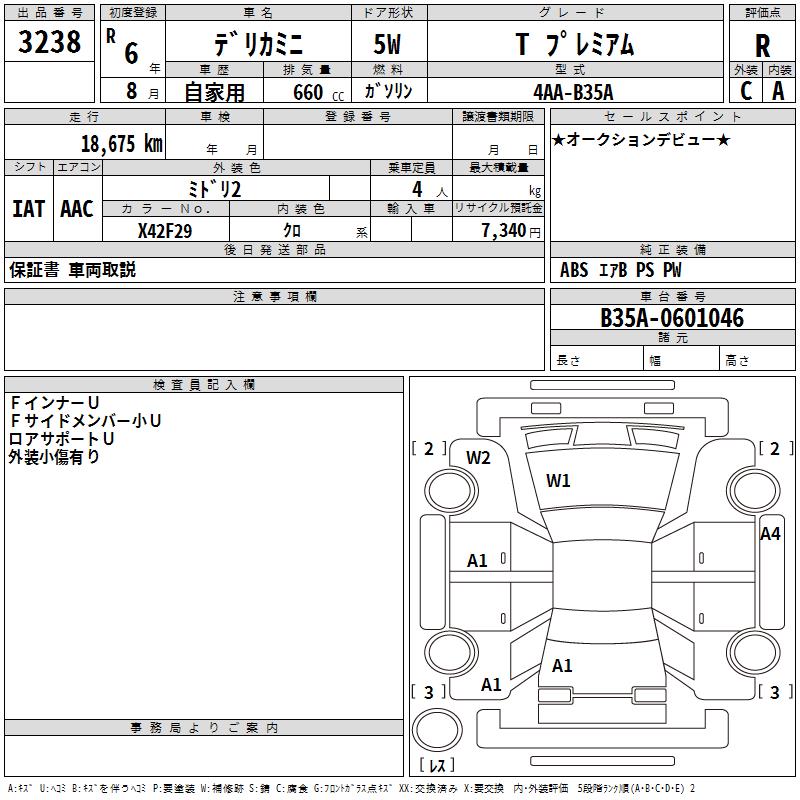Select the grade text T プレミアム

(575, 44)
